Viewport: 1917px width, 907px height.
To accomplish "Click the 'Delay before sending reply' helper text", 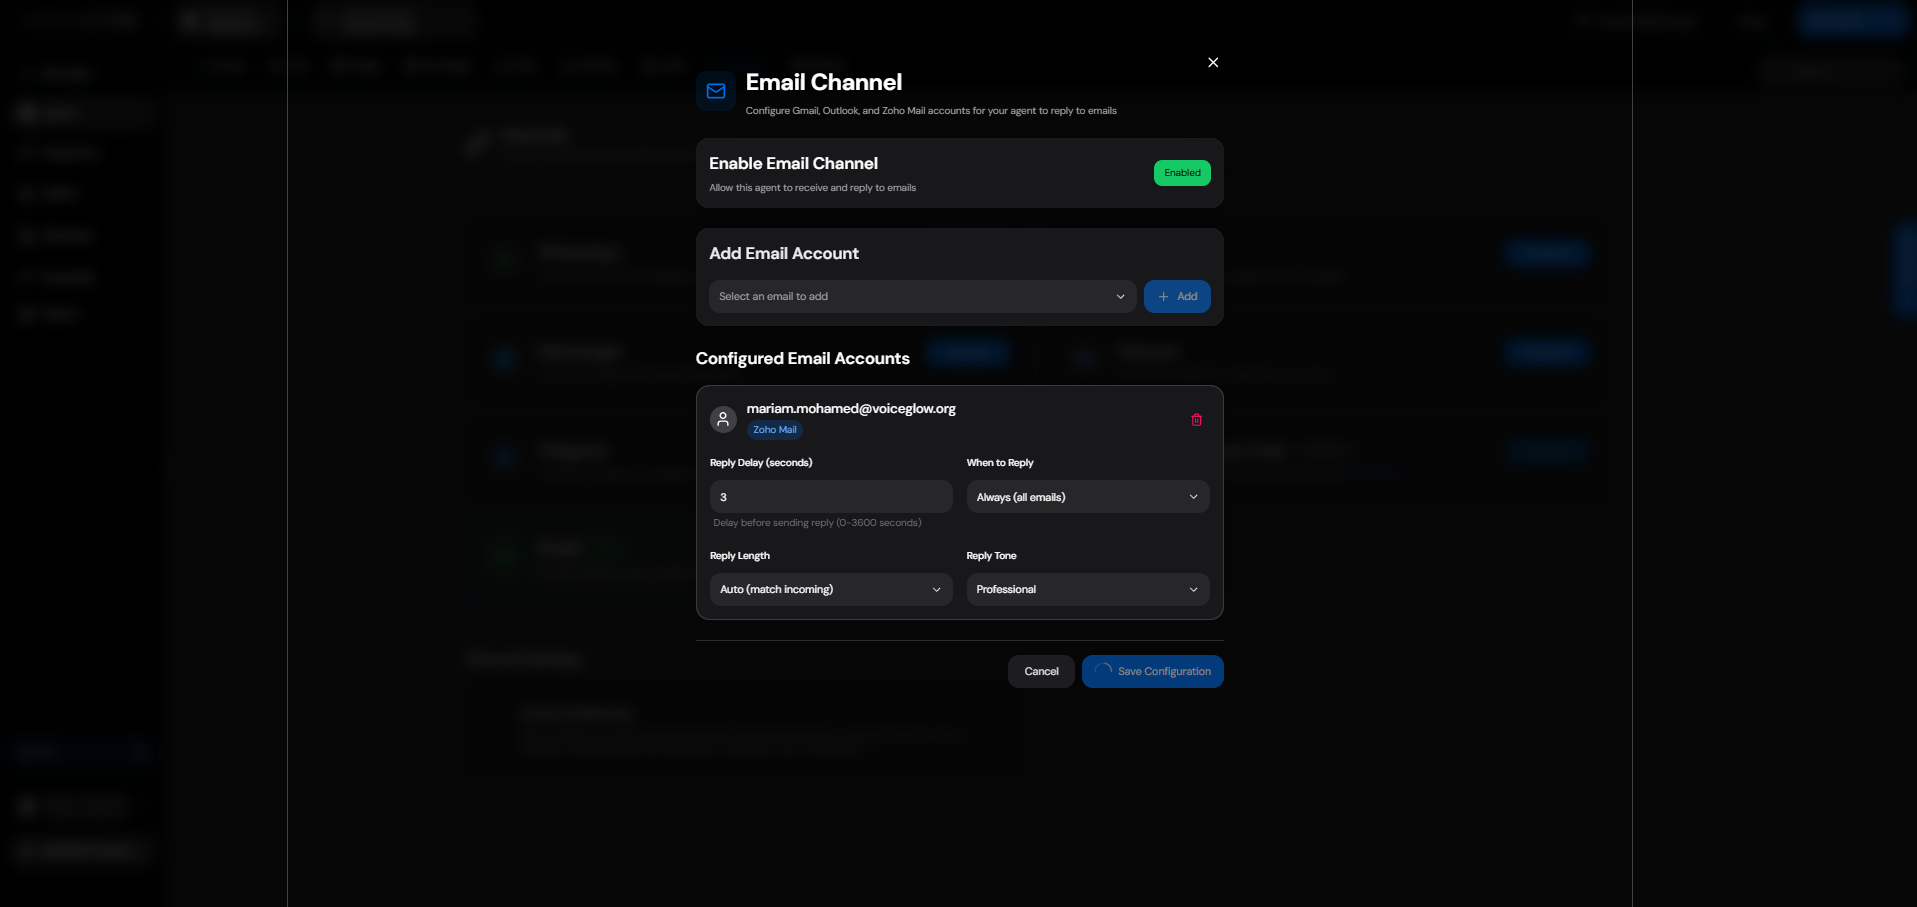I will pos(817,523).
